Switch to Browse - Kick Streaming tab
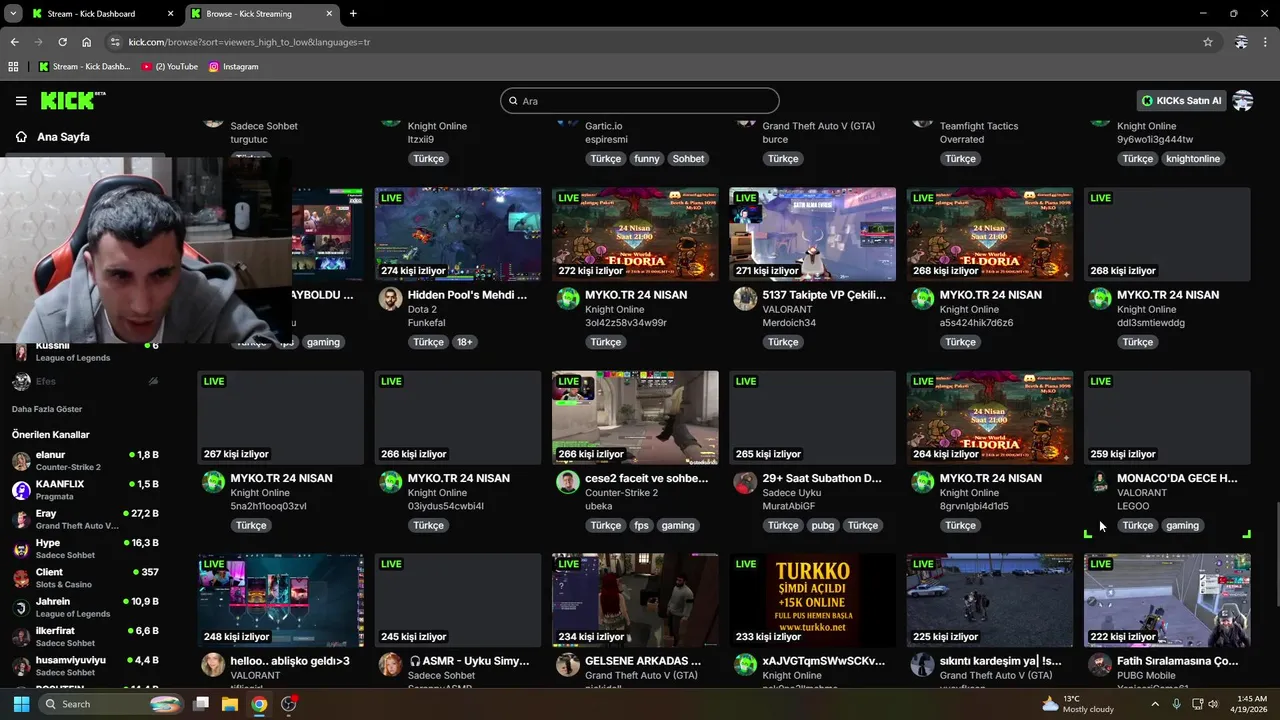The height and width of the screenshot is (720, 1280). pyautogui.click(x=262, y=14)
